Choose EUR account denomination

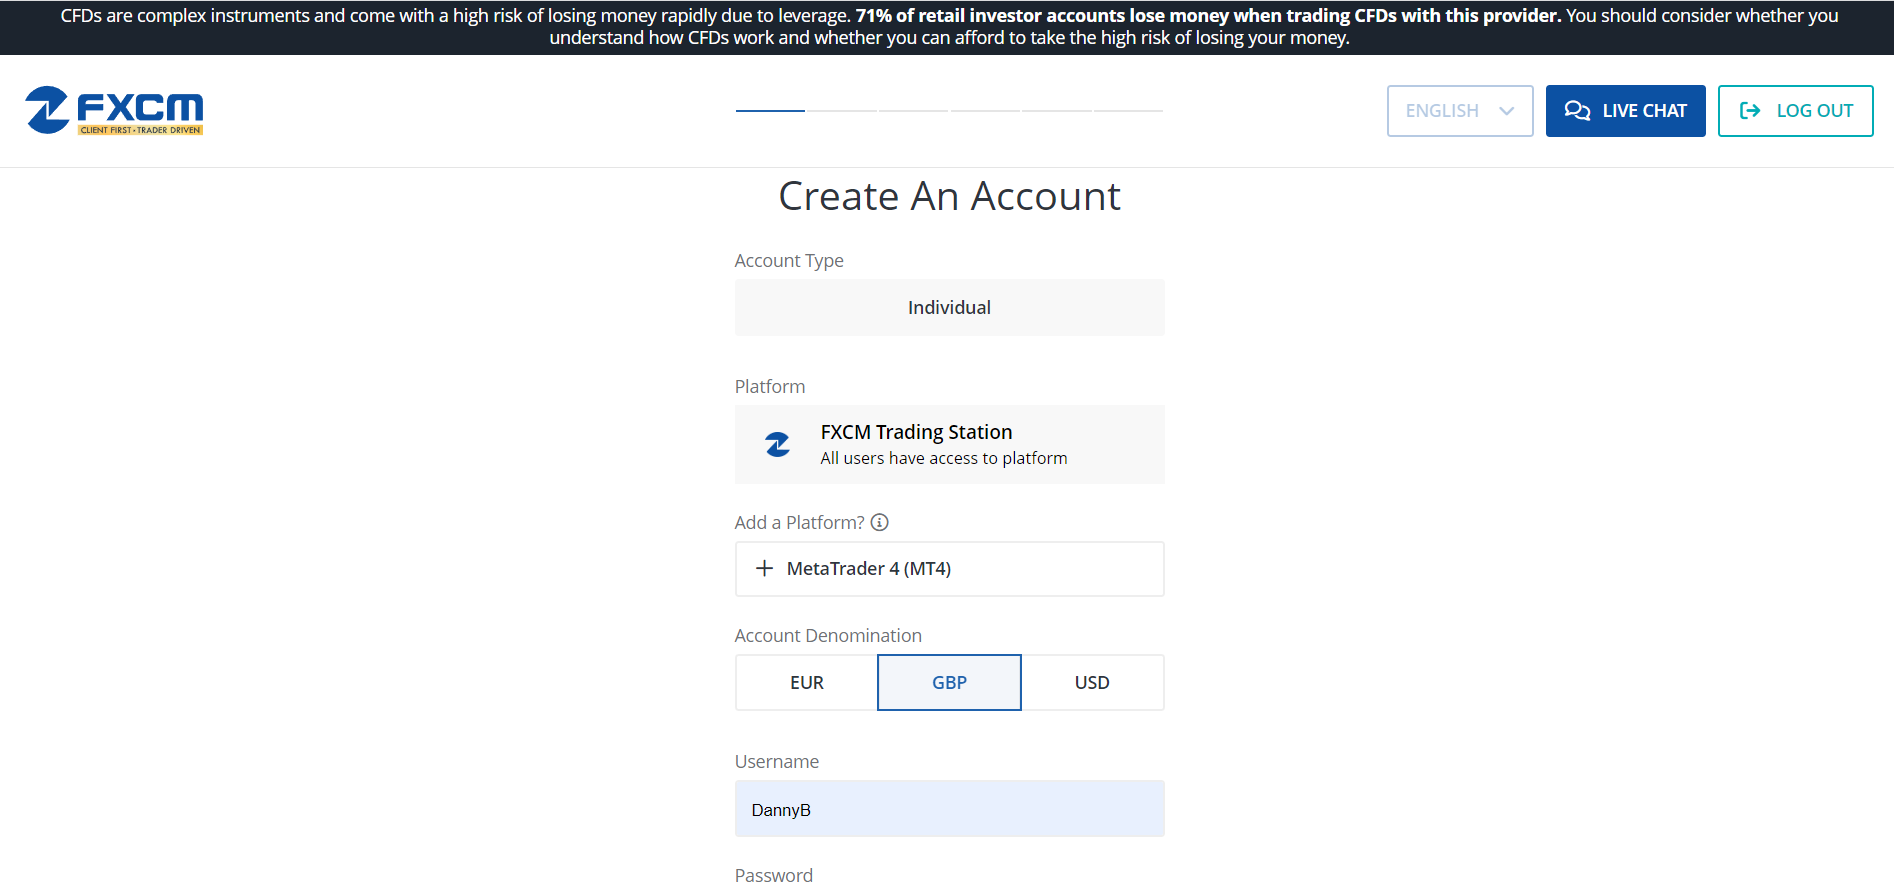[x=807, y=683]
